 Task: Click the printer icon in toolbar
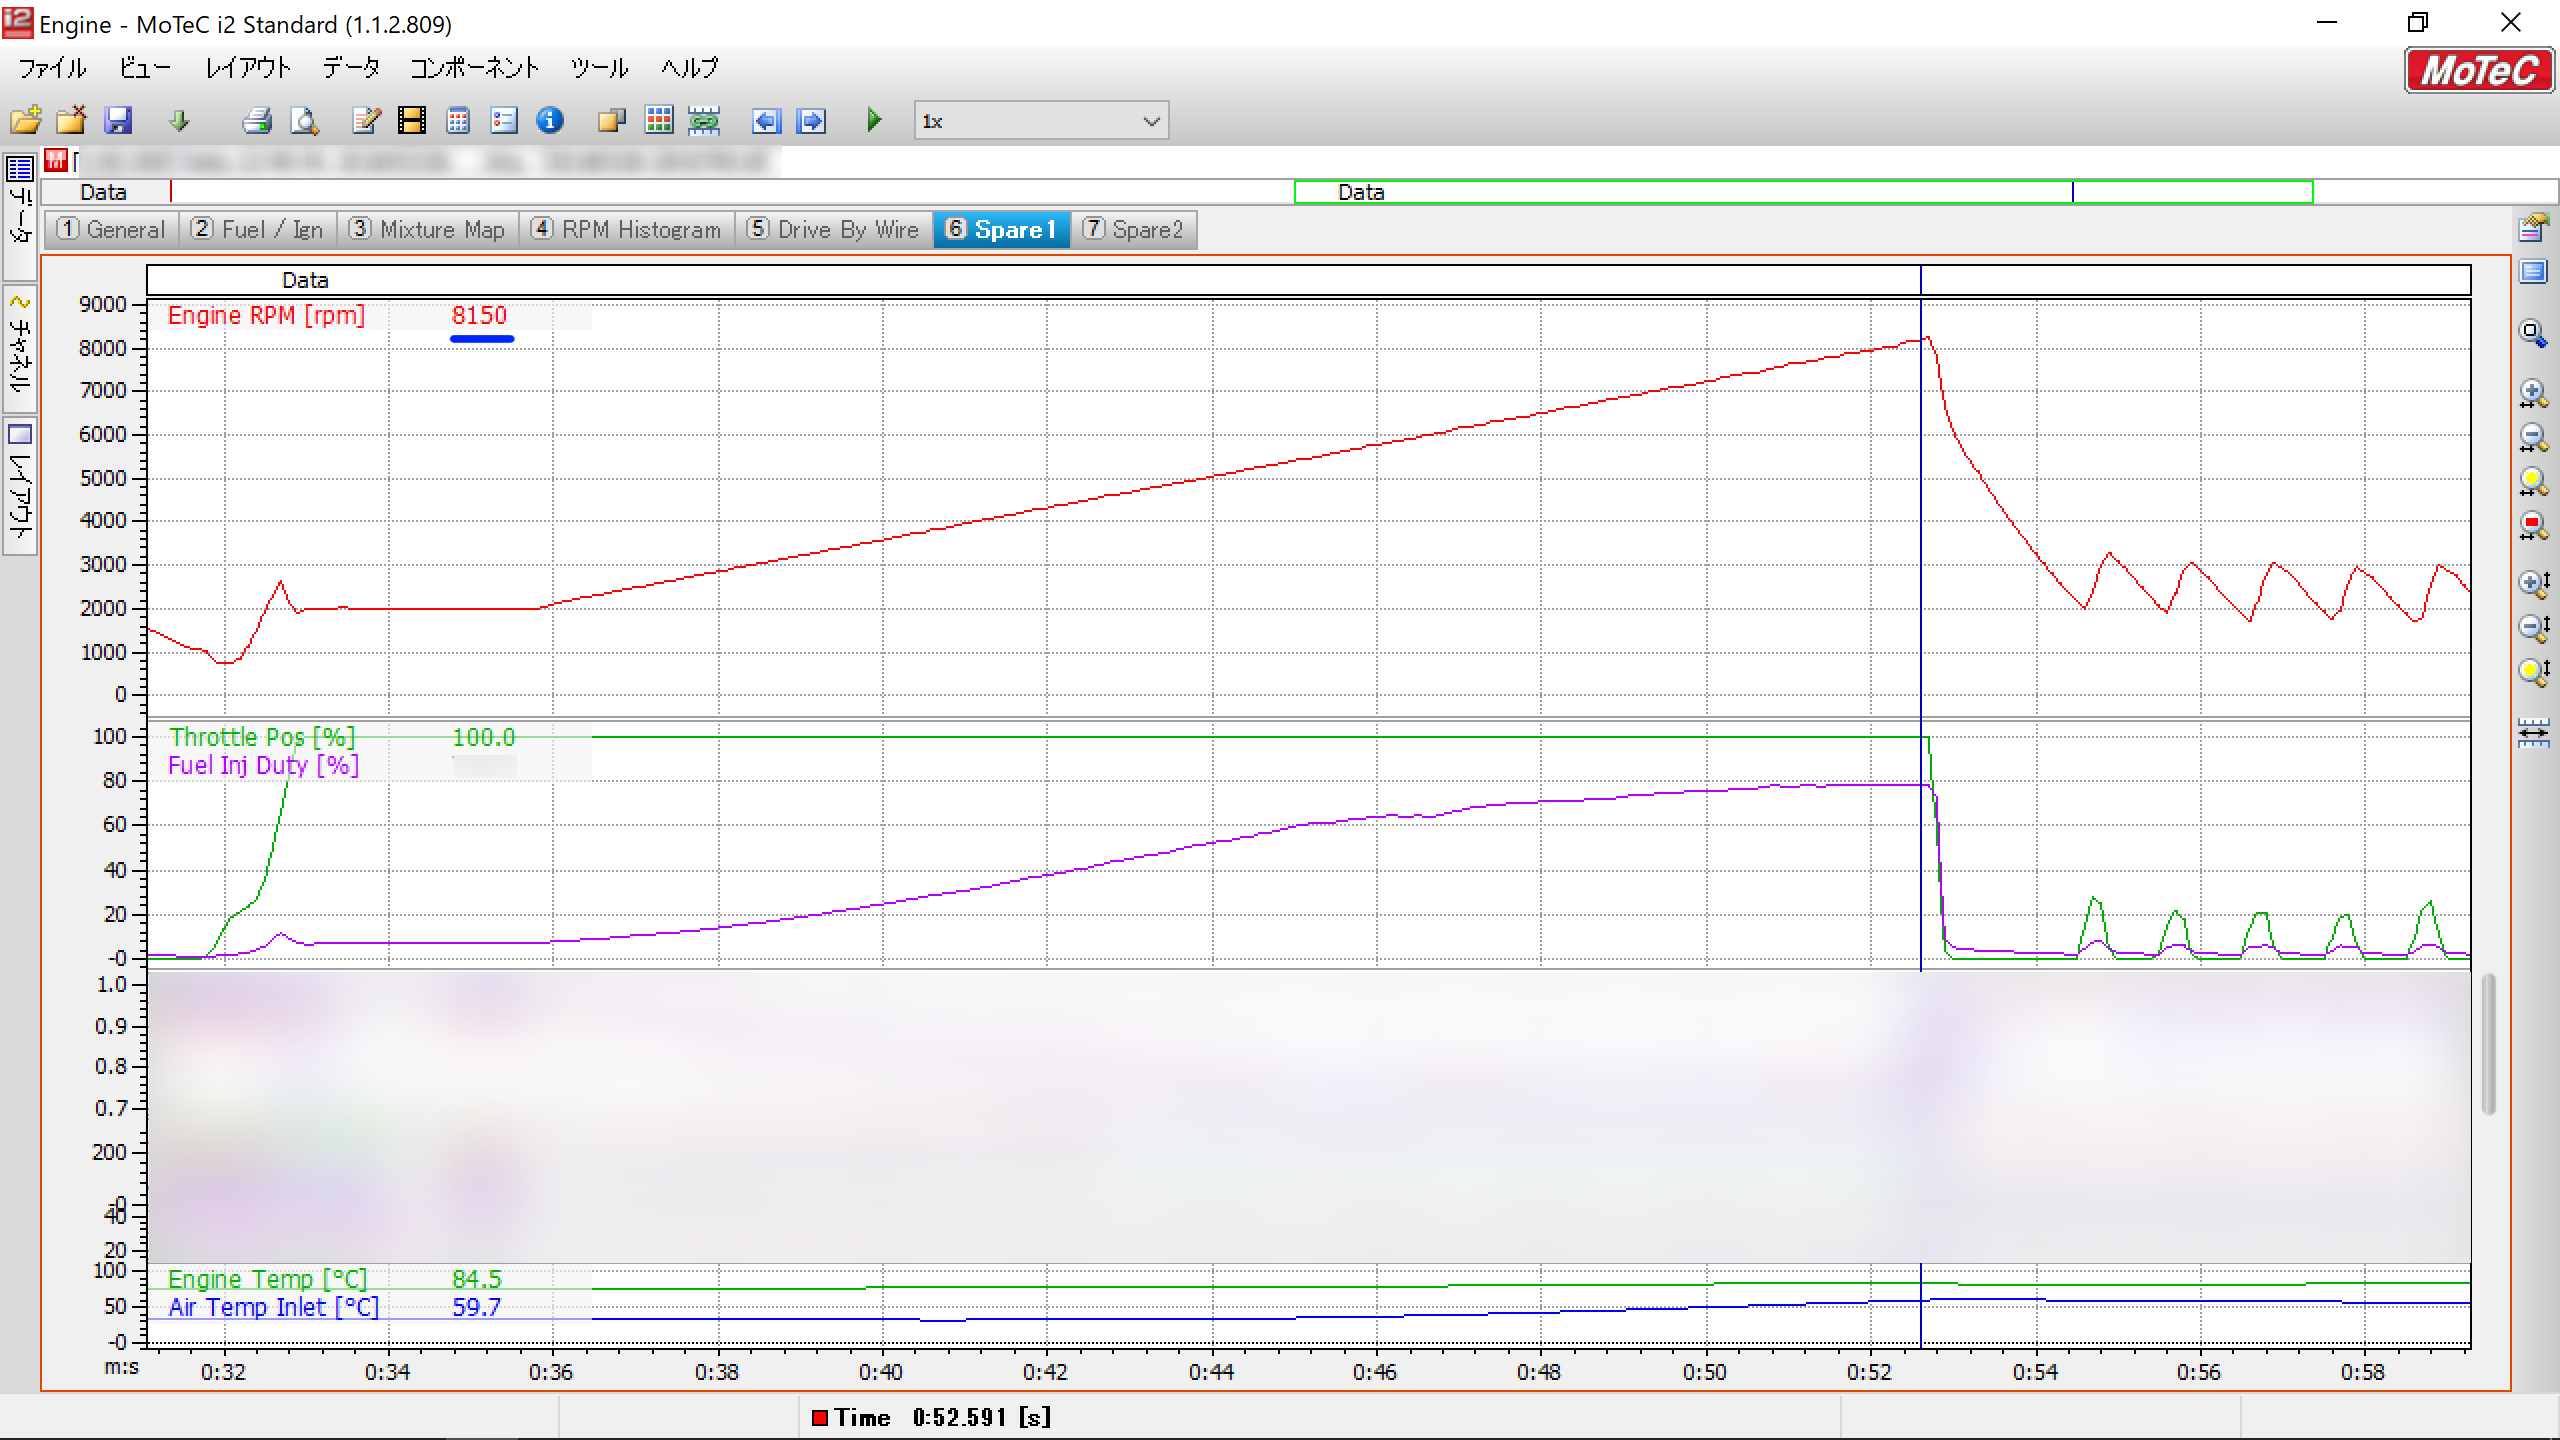click(257, 121)
